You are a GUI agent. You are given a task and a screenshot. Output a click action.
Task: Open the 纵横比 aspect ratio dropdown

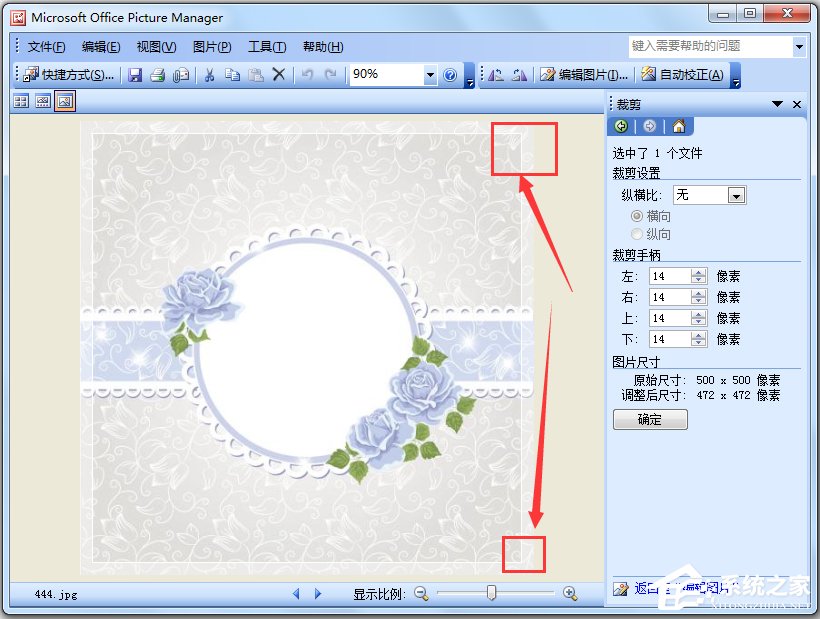[736, 196]
